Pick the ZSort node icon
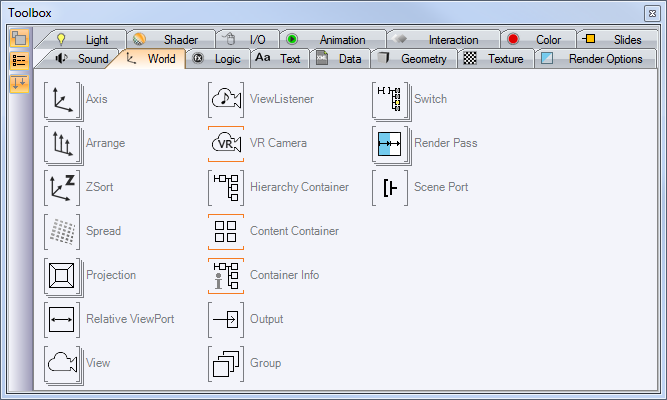Screen dimensions: 667x400 62,188
